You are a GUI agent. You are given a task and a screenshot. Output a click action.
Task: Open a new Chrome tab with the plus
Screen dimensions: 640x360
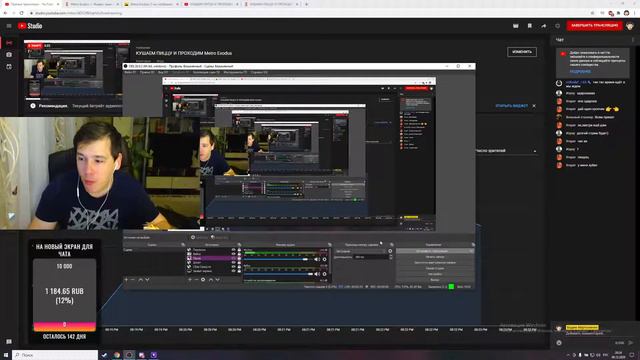[307, 4]
